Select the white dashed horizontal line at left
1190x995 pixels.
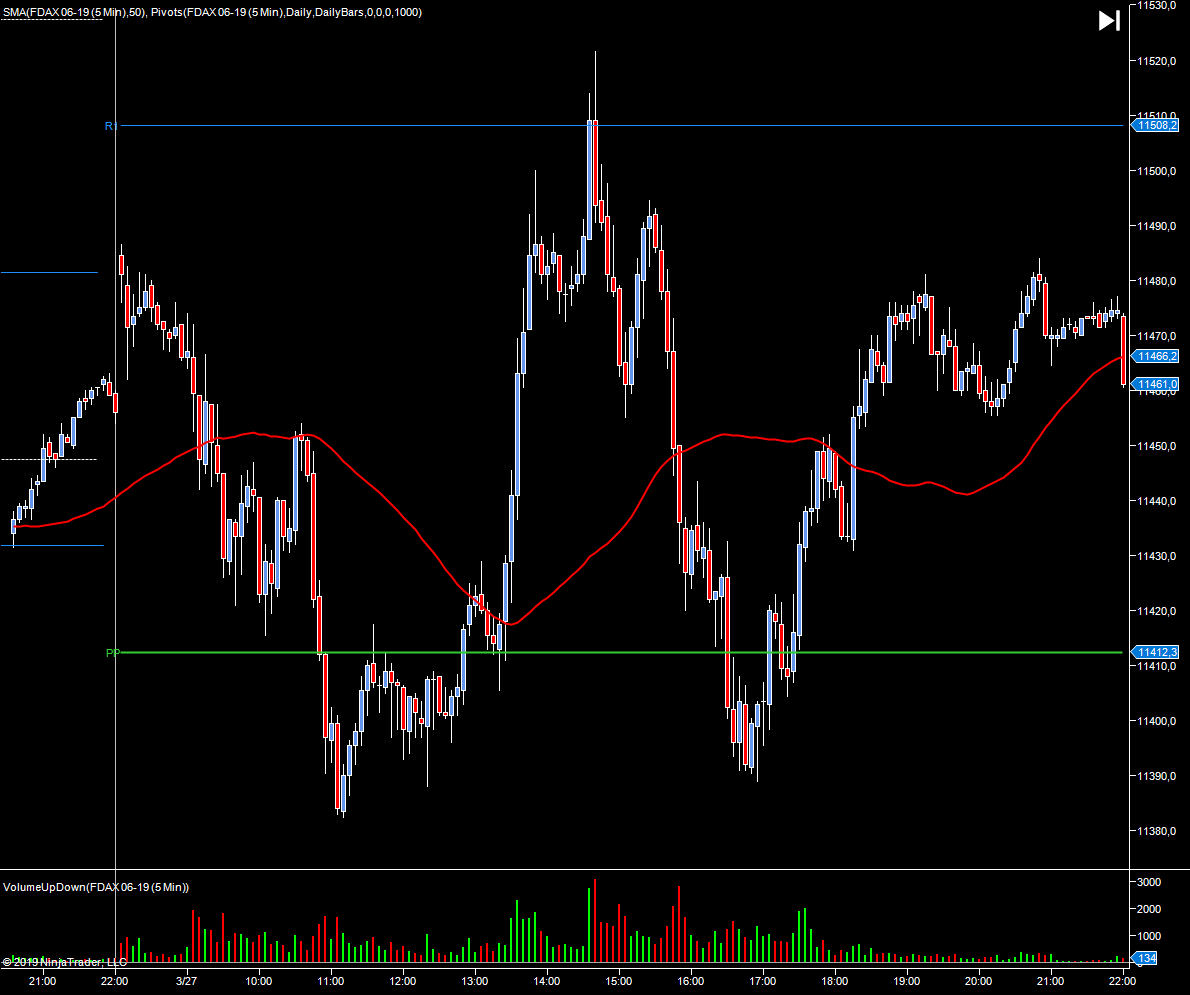pyautogui.click(x=49, y=459)
